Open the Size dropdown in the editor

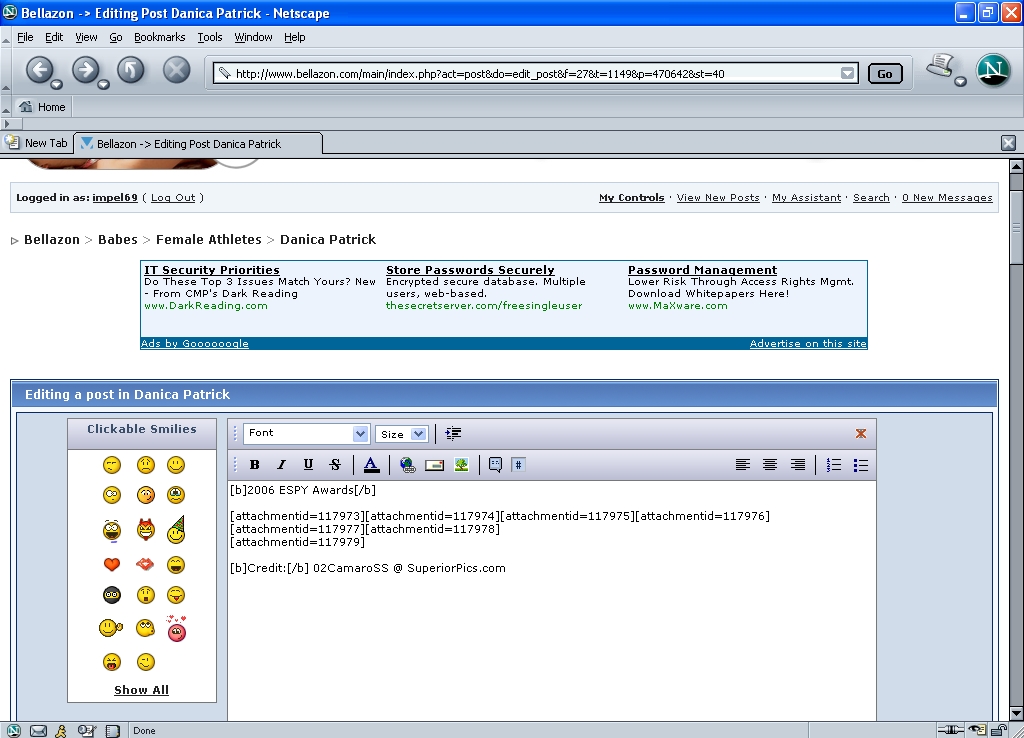402,434
